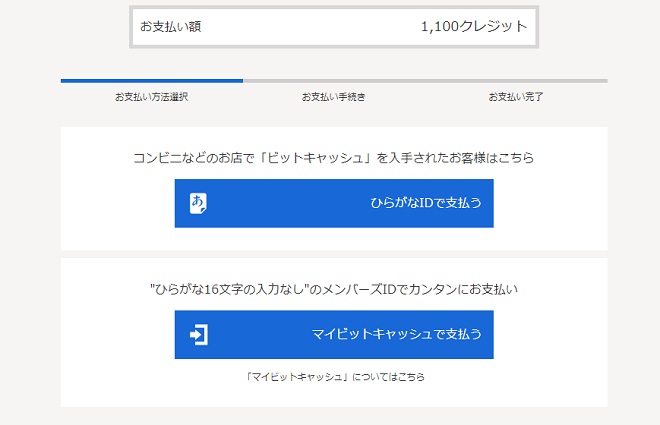Click the blue filled progress bar segment
The height and width of the screenshot is (425, 660).
tap(151, 80)
